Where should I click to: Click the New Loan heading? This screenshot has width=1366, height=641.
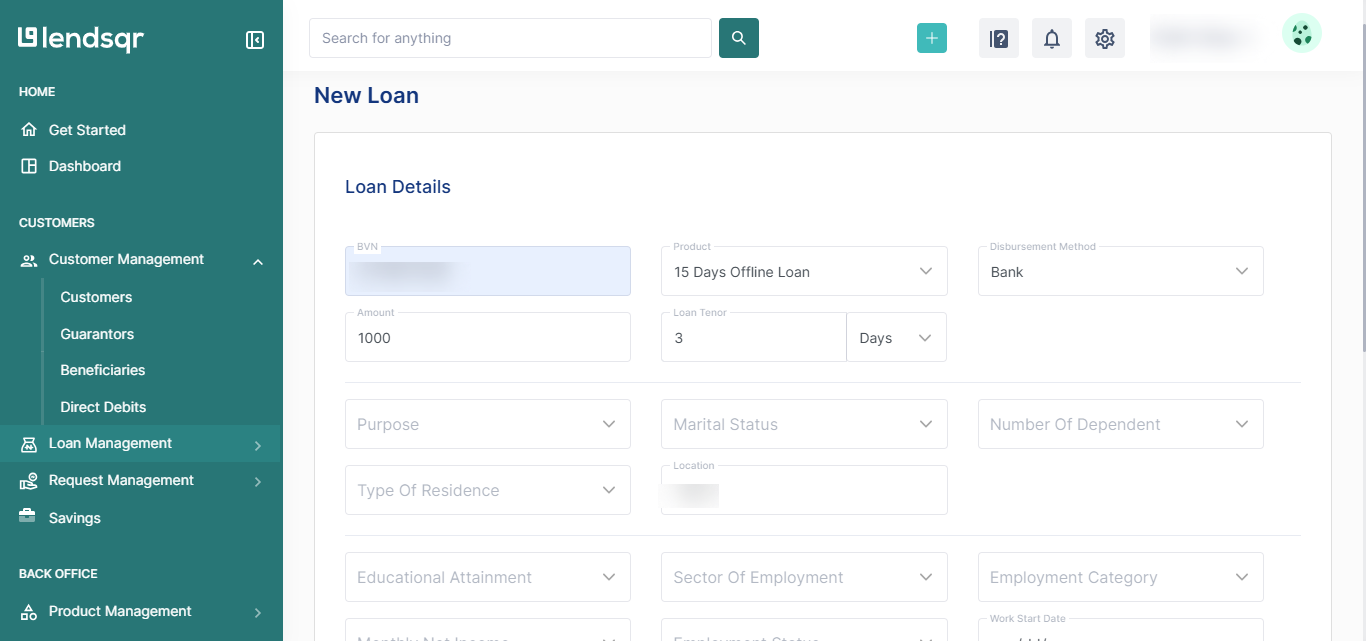366,96
